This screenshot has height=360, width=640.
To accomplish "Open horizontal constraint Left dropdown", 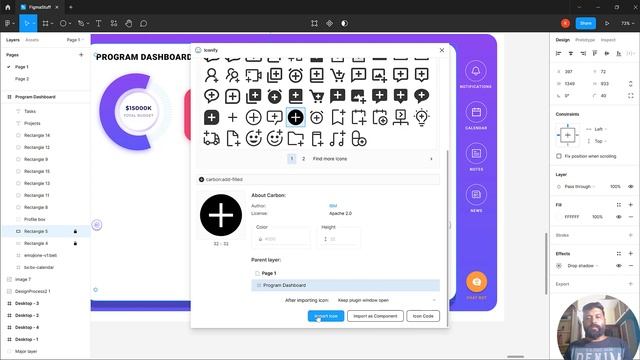I will [x=600, y=129].
